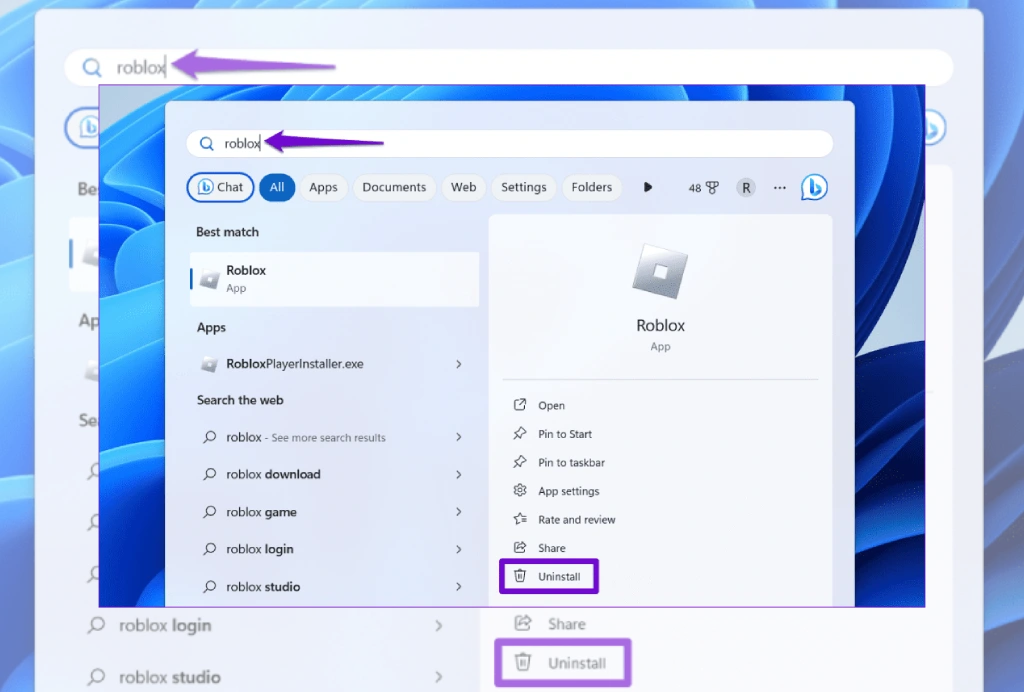Select roblox login in background window
Screen dimensions: 1024x692
[x=165, y=625]
